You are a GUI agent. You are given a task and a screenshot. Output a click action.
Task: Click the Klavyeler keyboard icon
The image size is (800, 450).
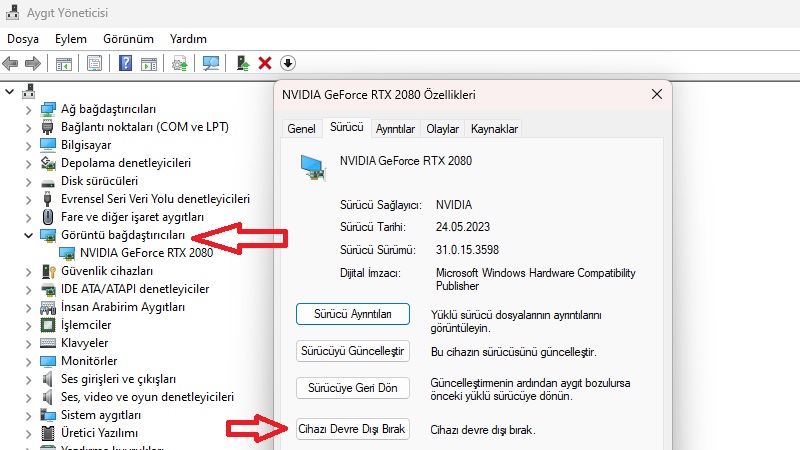[48, 343]
